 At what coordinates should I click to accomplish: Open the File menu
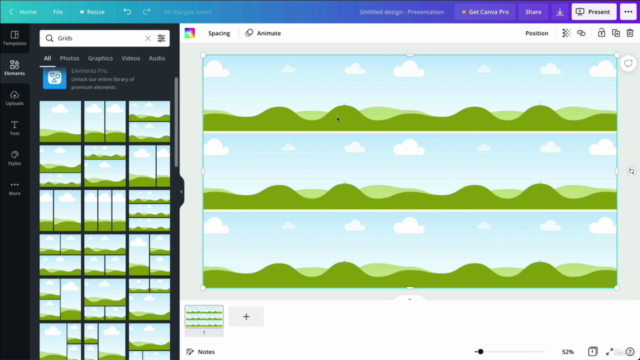click(x=58, y=12)
